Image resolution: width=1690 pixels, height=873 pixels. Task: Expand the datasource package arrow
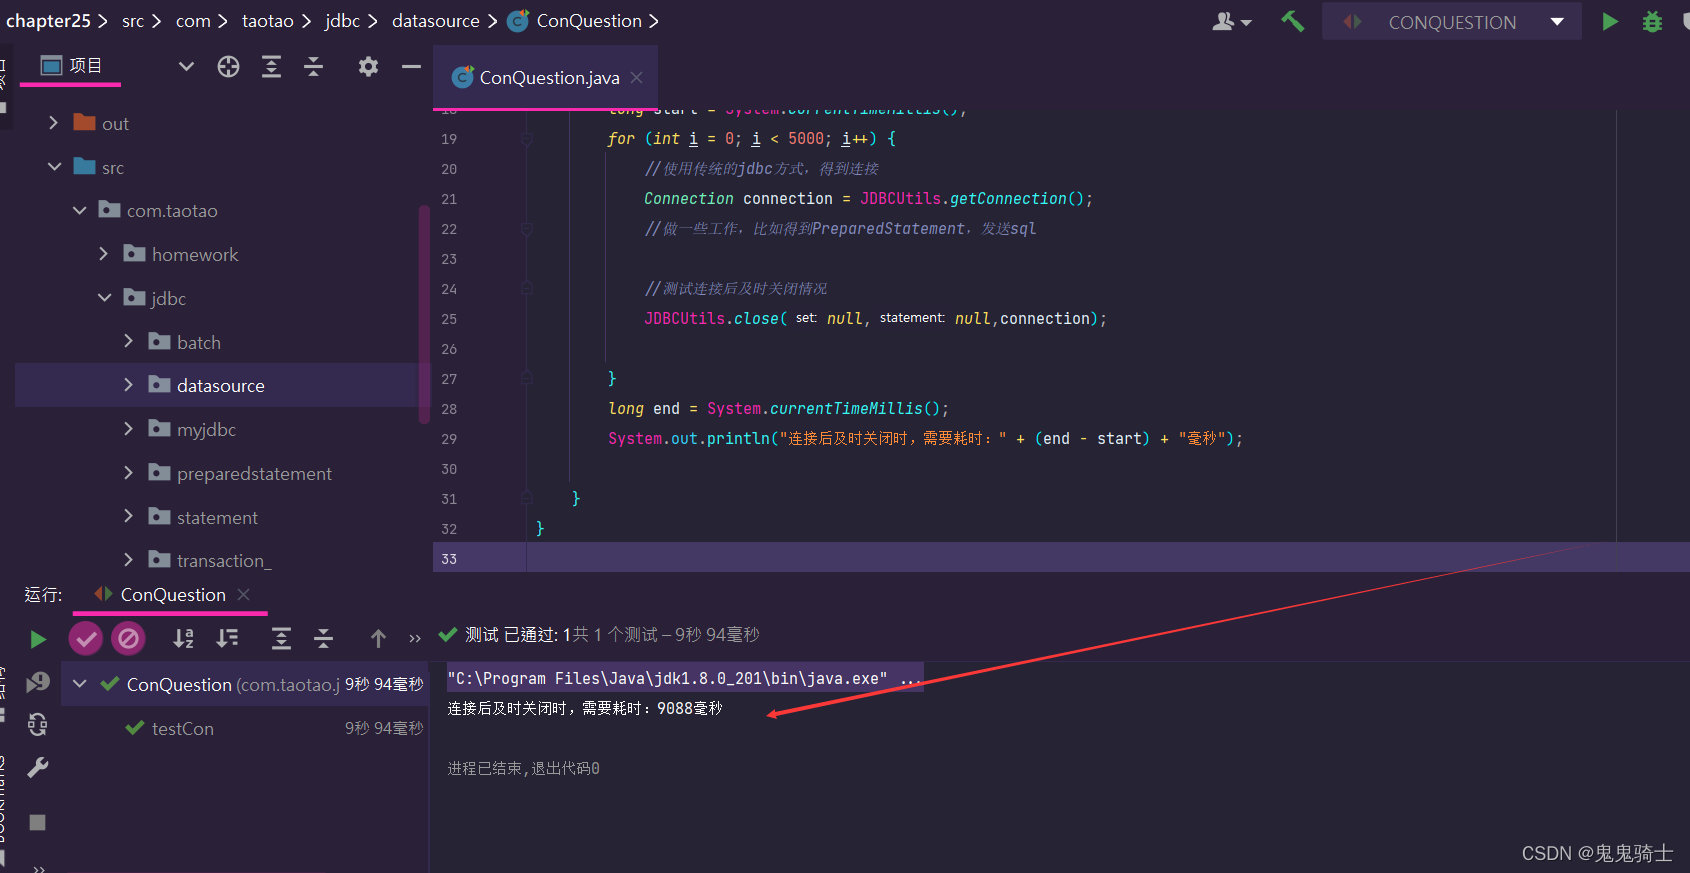coord(128,385)
